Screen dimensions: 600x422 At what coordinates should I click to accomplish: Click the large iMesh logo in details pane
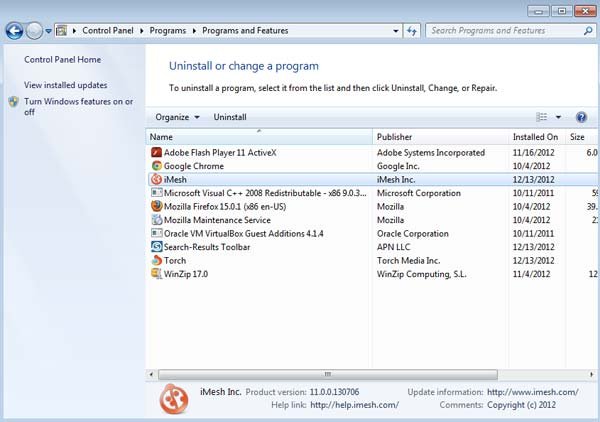click(x=173, y=399)
